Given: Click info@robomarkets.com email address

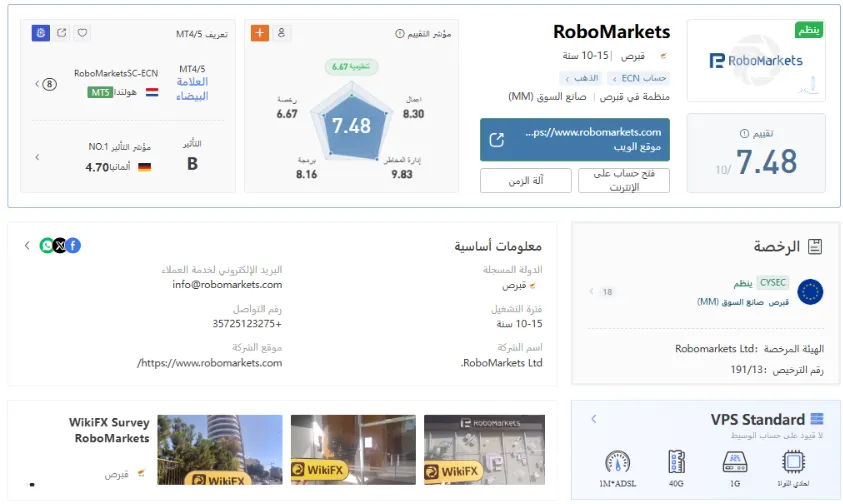Looking at the screenshot, I should tap(227, 285).
